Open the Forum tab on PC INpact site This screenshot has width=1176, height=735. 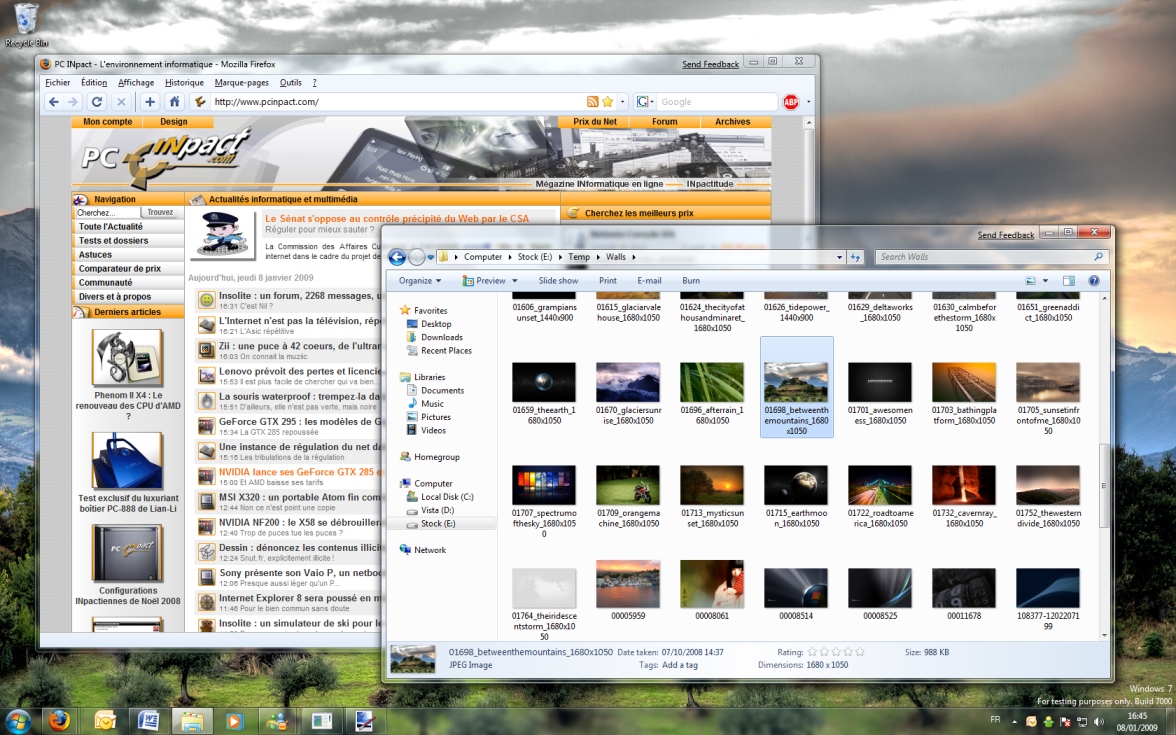click(x=664, y=122)
